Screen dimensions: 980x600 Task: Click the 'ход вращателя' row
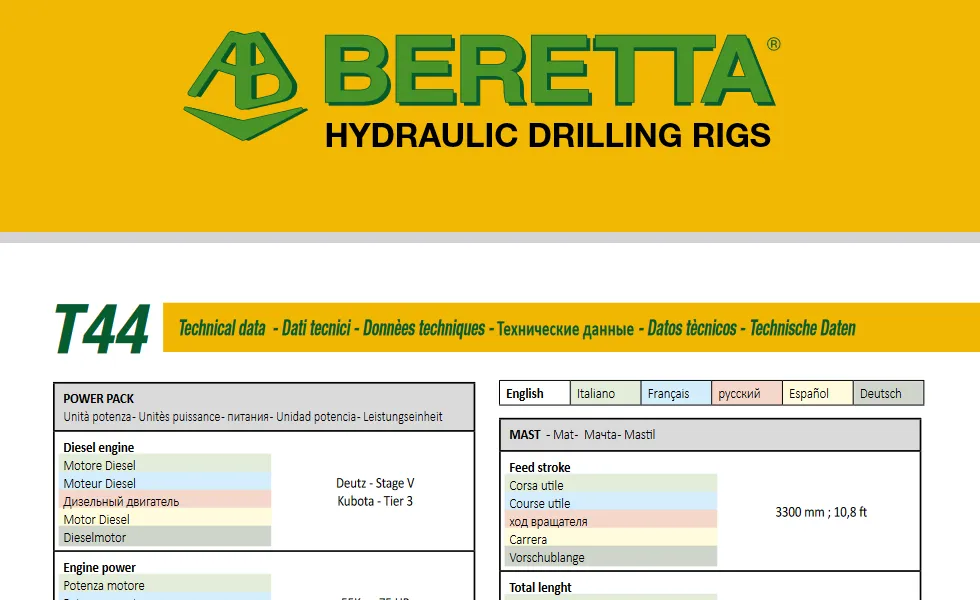point(611,522)
